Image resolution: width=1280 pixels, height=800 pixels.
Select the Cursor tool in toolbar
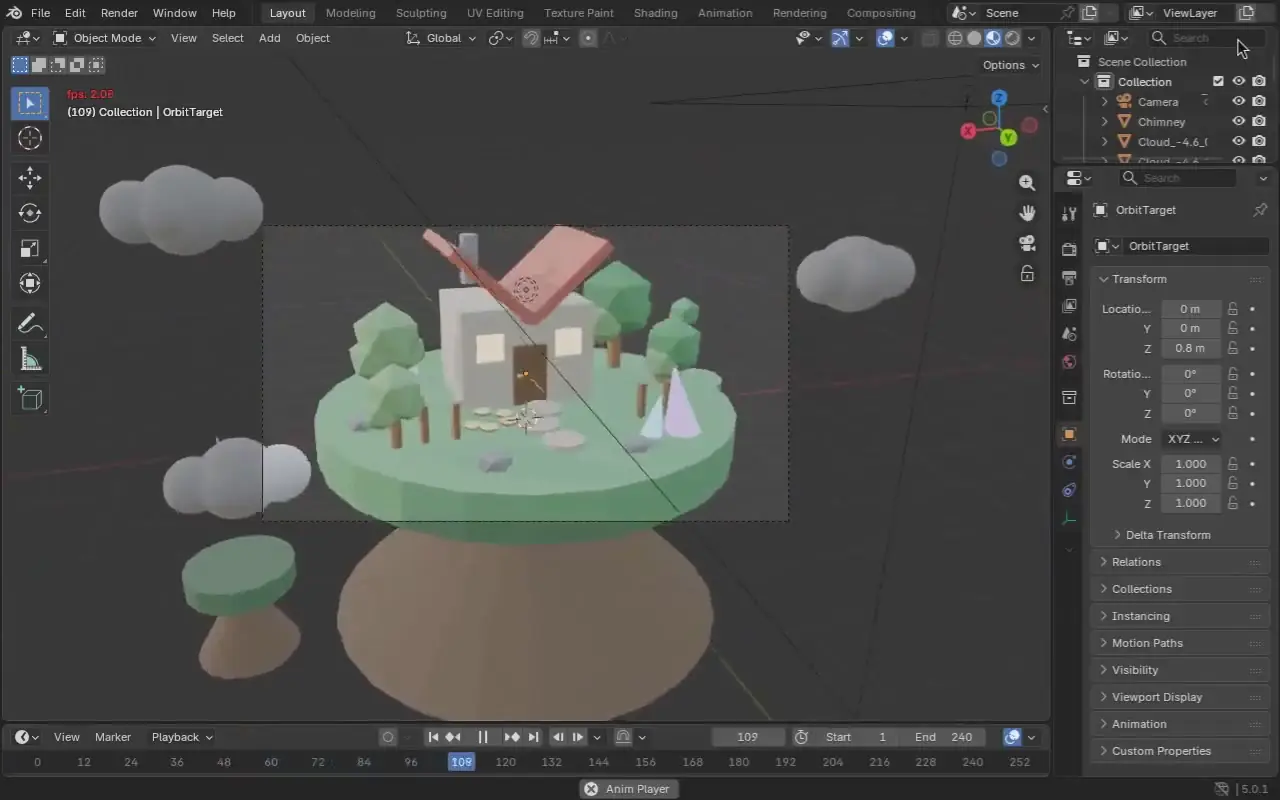click(x=30, y=139)
